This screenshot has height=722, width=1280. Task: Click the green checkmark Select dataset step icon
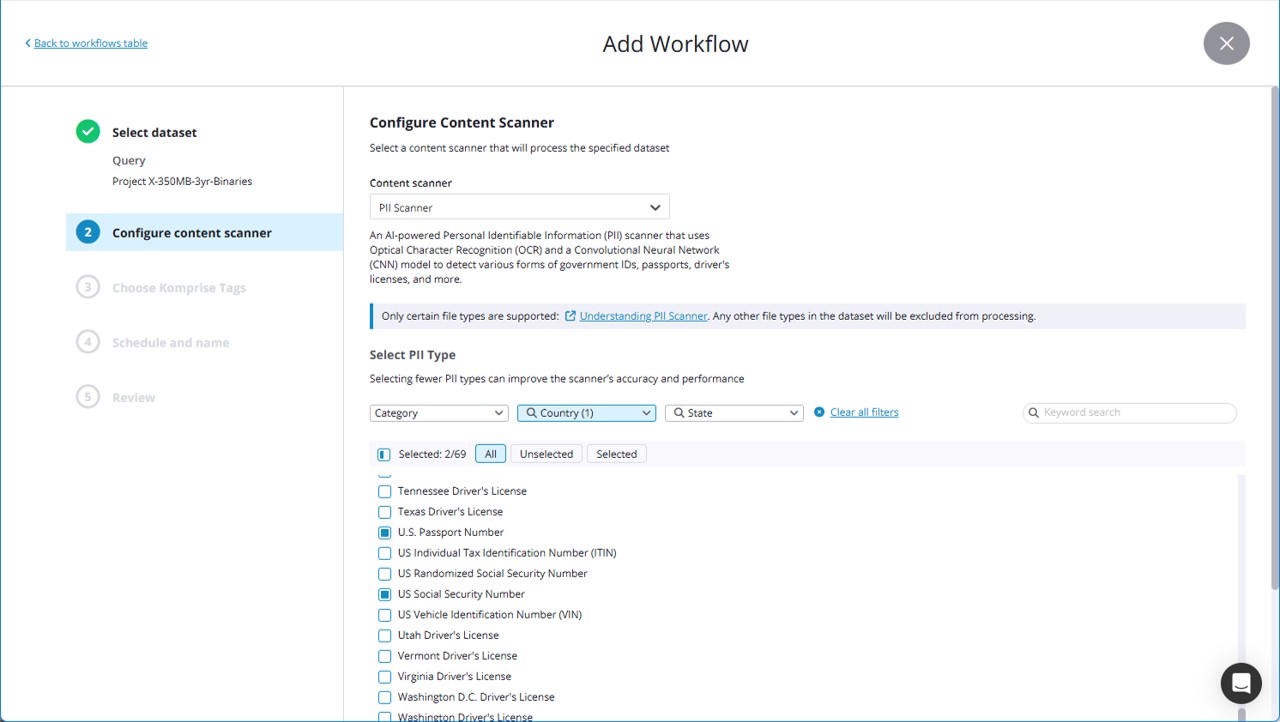coord(88,132)
